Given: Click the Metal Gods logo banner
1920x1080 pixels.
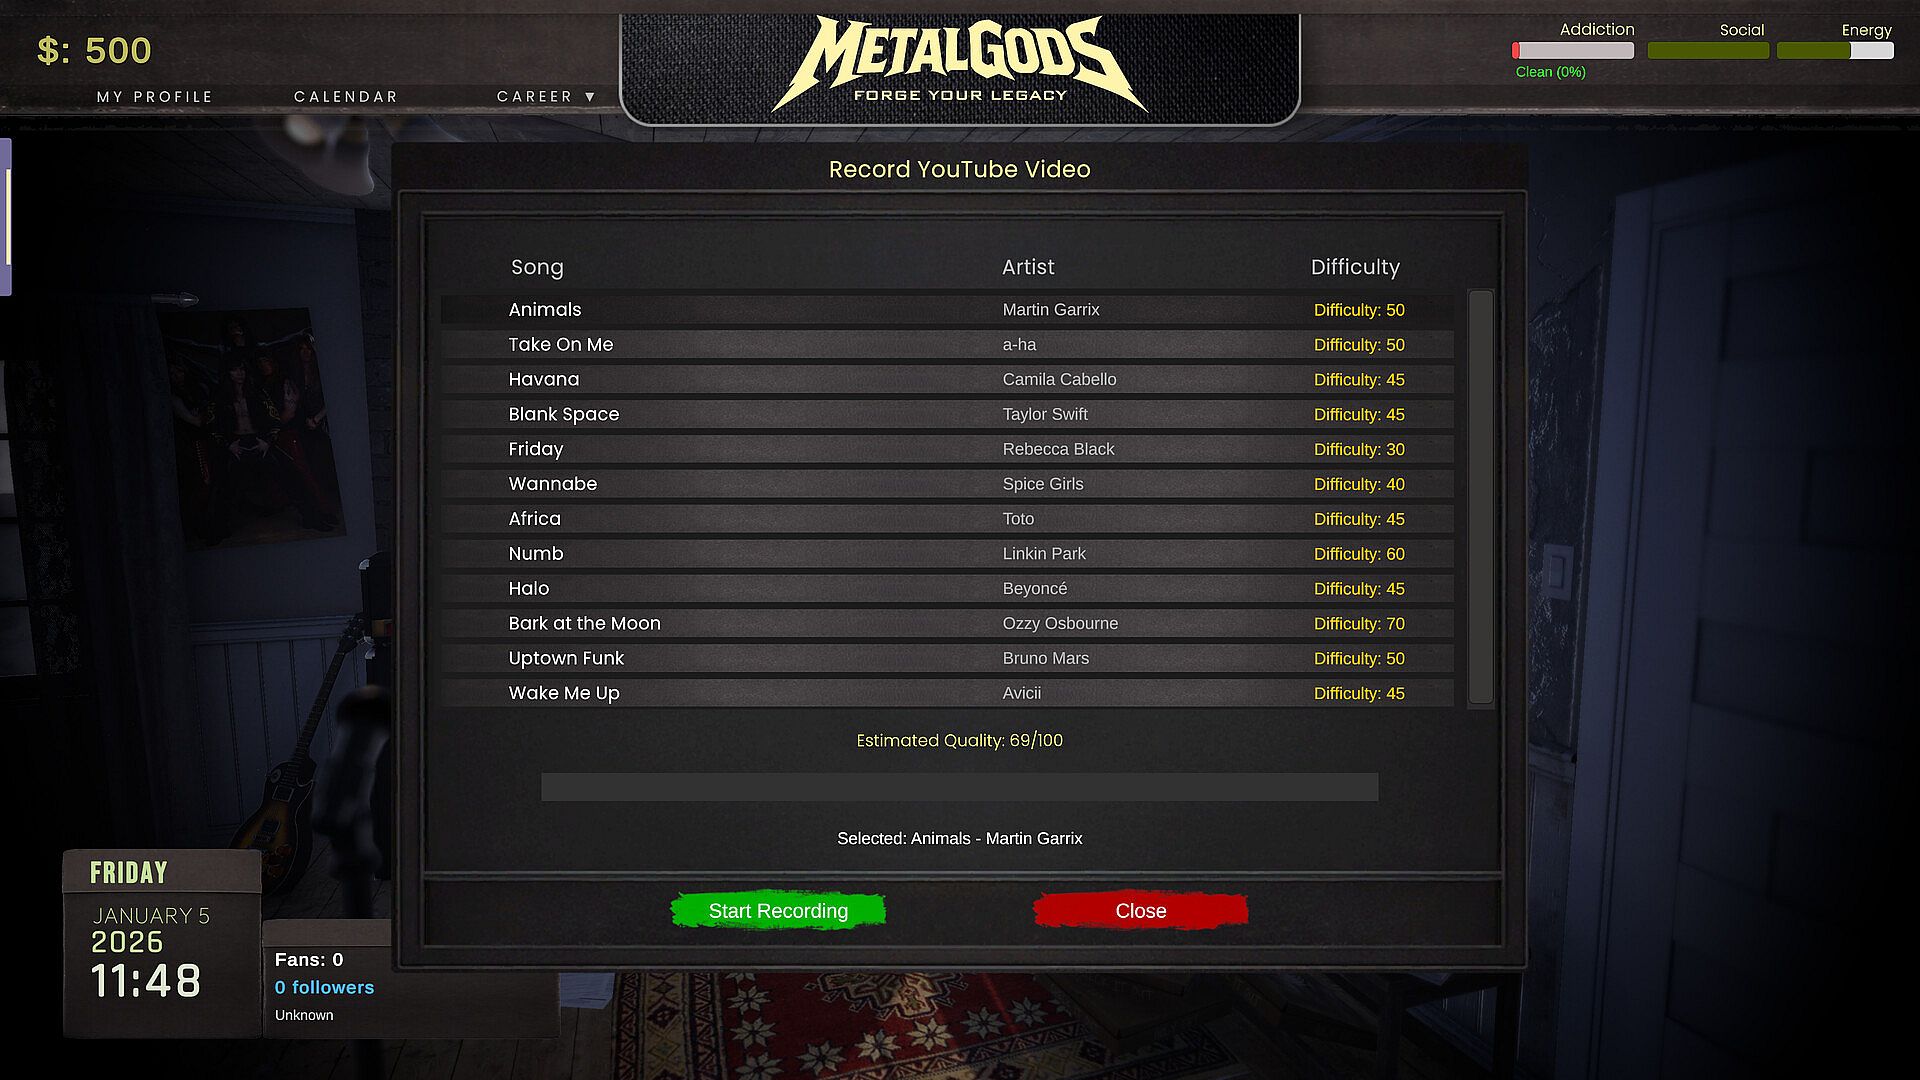Looking at the screenshot, I should click(x=960, y=67).
